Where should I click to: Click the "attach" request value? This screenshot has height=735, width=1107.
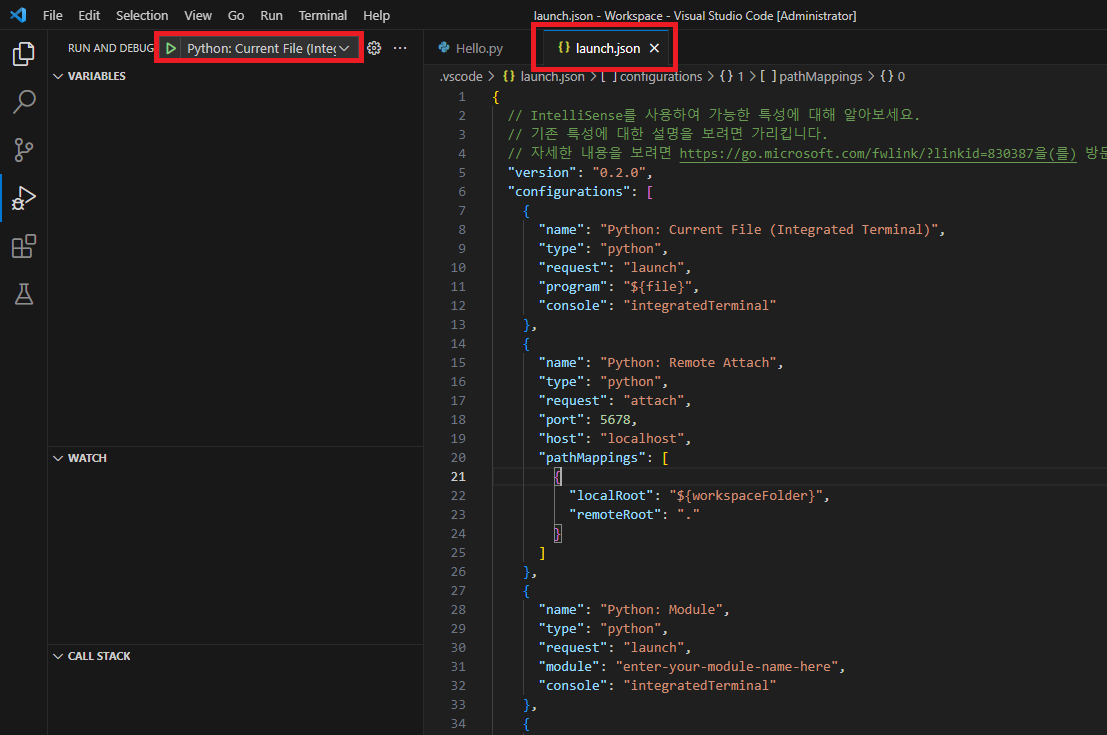[653, 400]
